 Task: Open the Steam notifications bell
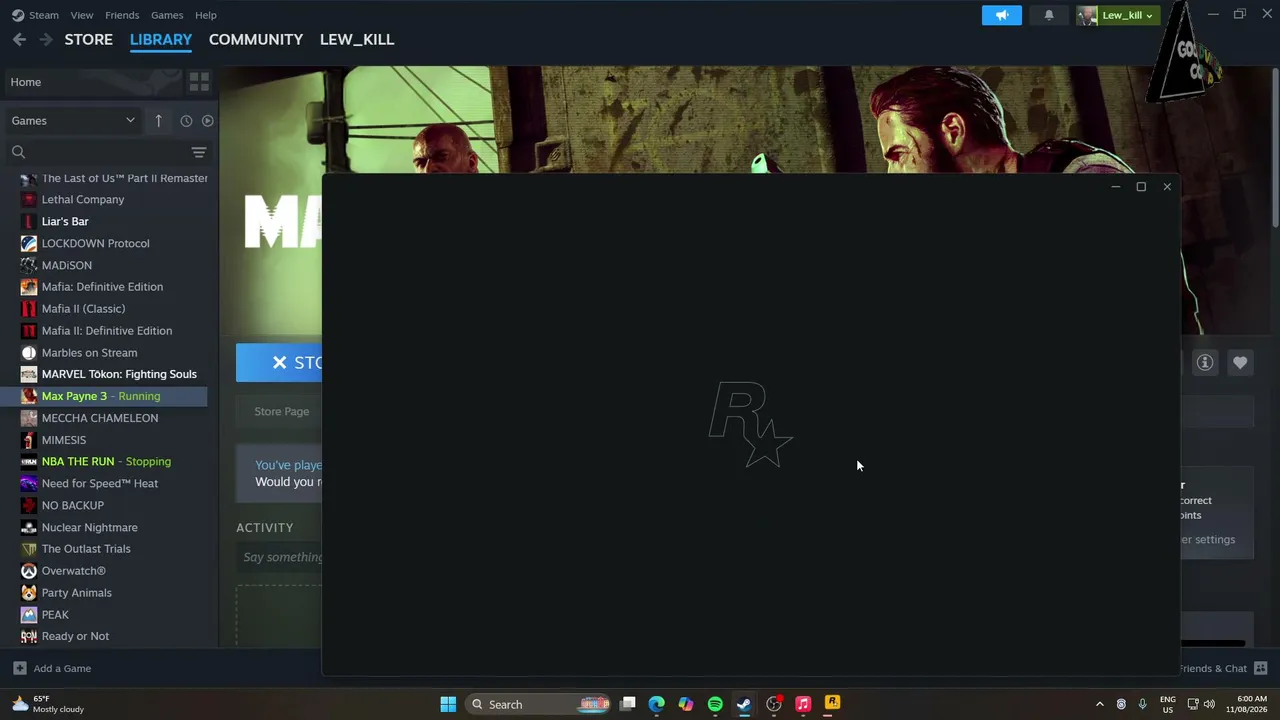coord(1049,15)
